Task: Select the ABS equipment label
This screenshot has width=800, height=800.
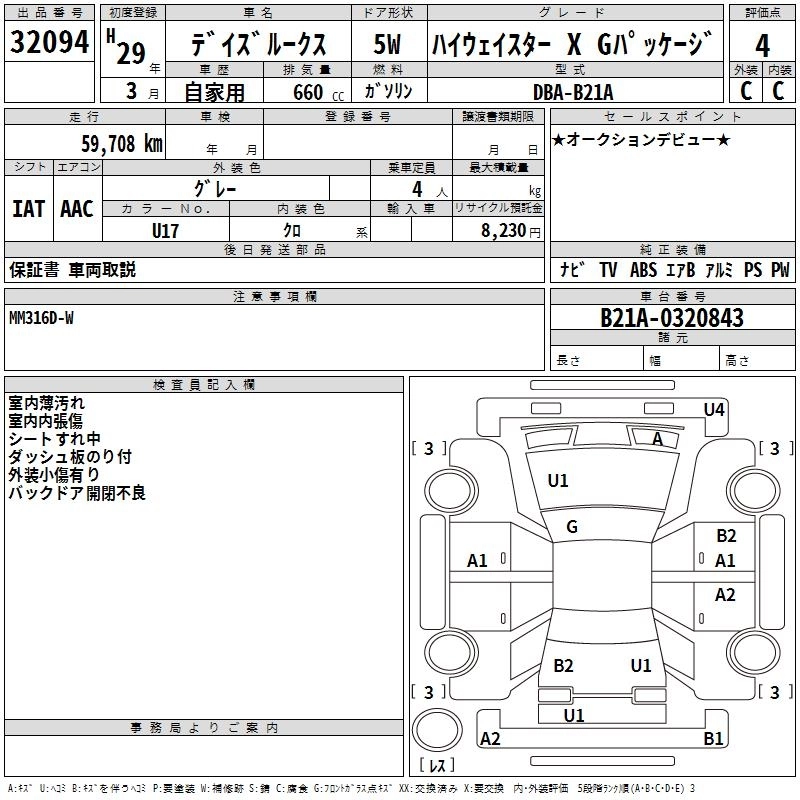Action: click(643, 270)
